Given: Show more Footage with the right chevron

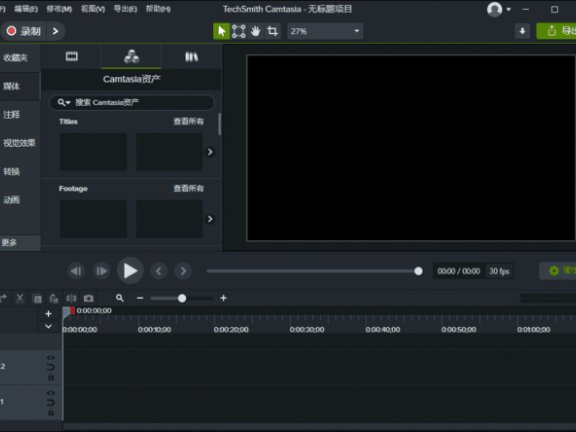Looking at the screenshot, I should click(x=210, y=219).
